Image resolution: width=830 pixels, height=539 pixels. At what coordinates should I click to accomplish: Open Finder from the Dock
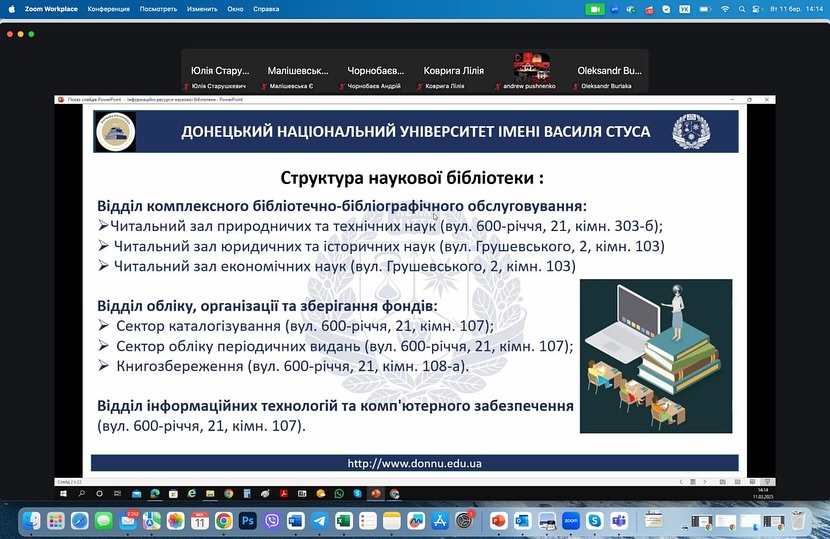tap(31, 522)
